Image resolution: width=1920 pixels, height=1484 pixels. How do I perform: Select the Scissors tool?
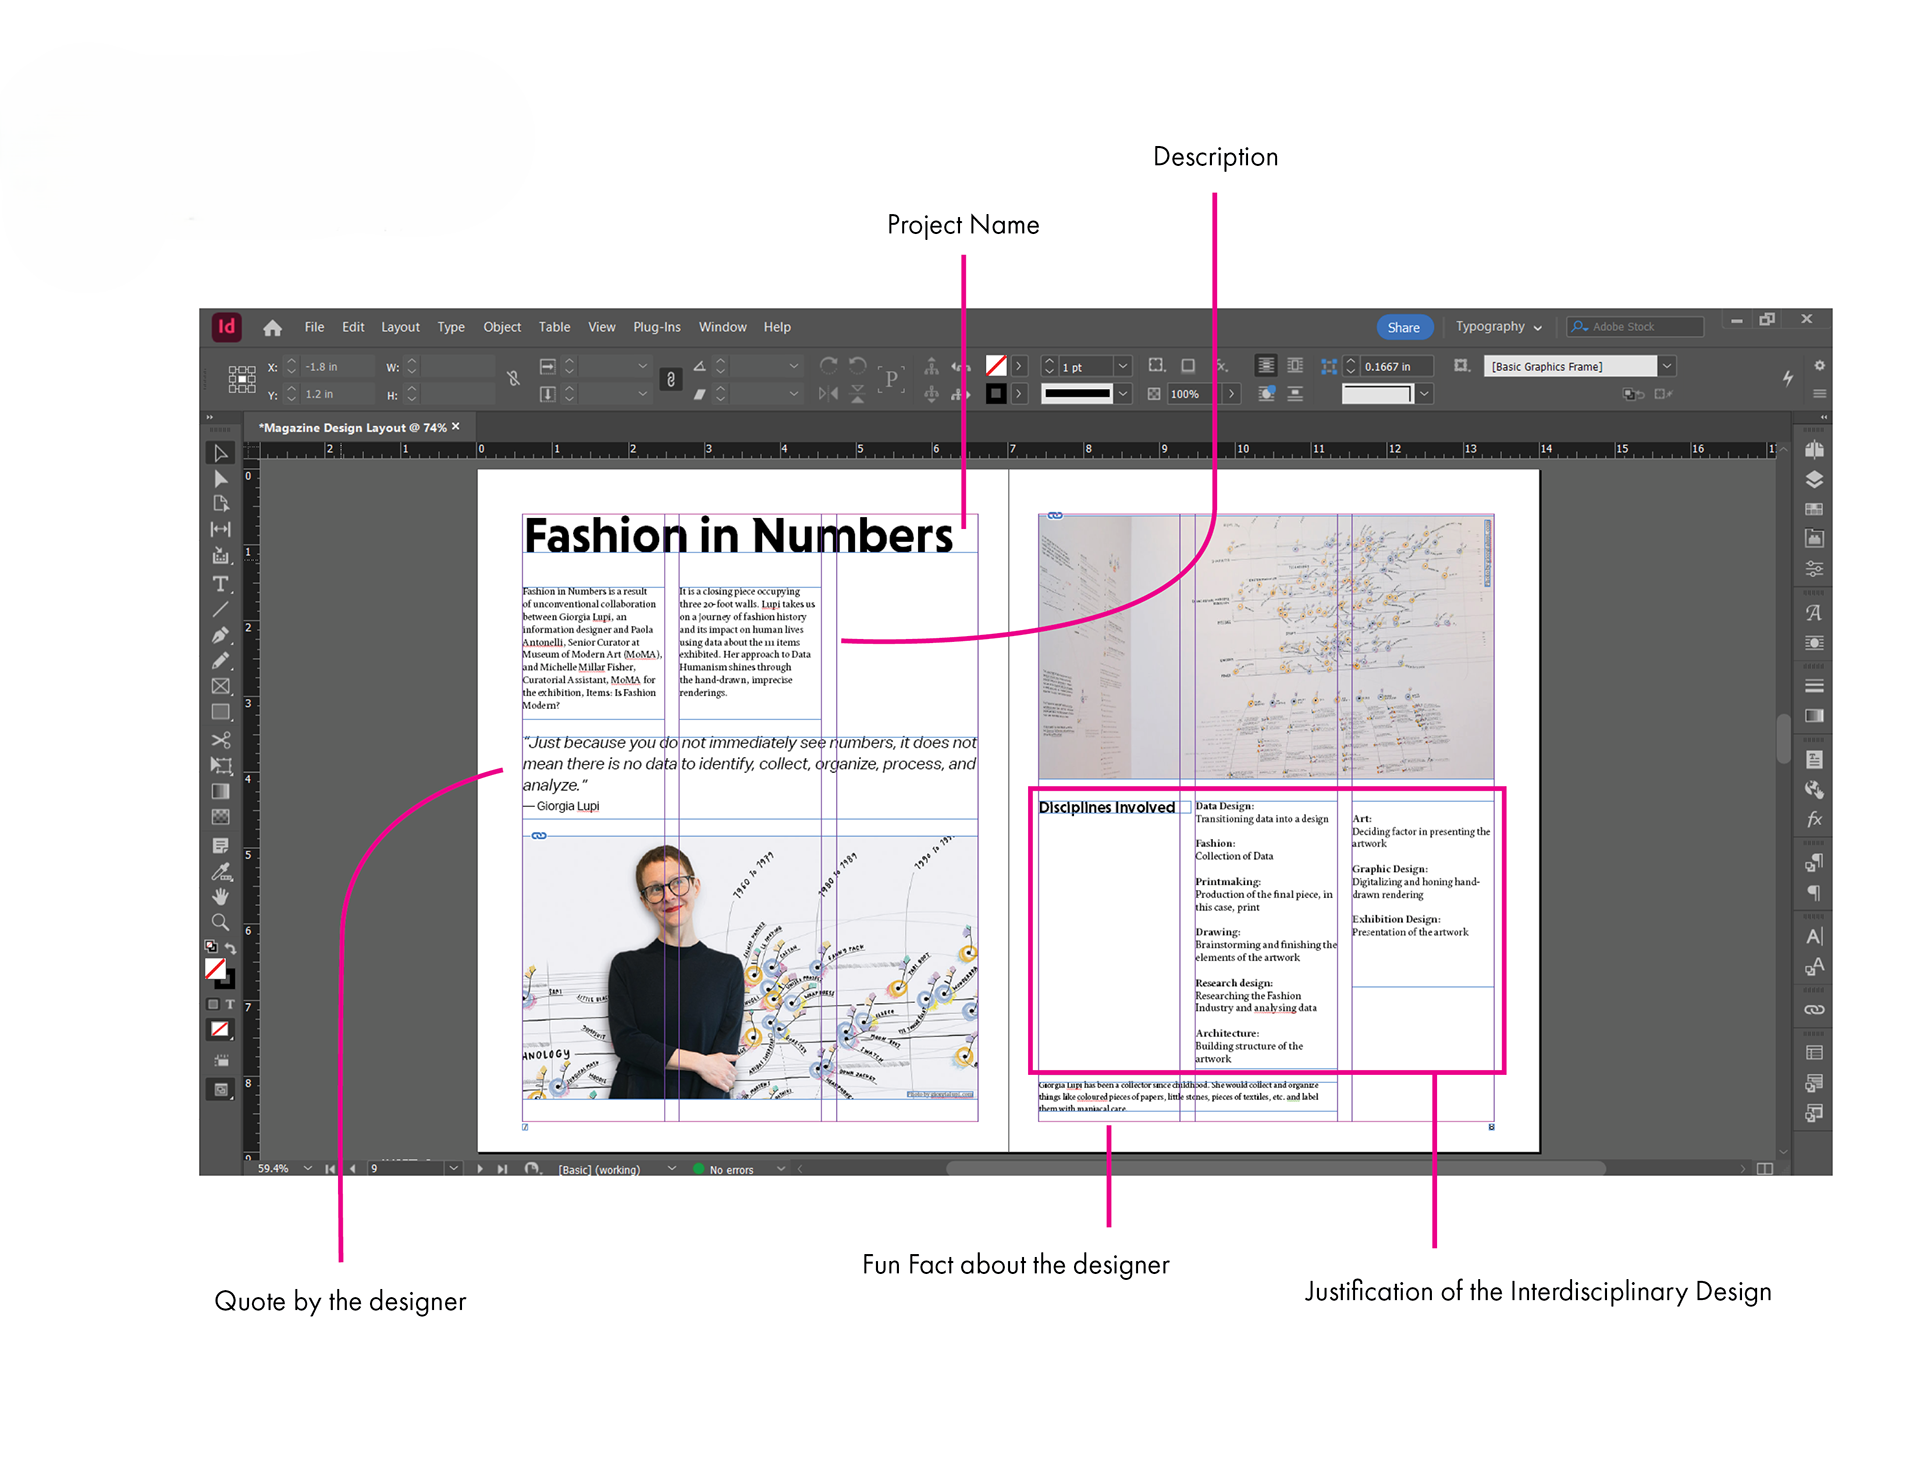click(220, 740)
